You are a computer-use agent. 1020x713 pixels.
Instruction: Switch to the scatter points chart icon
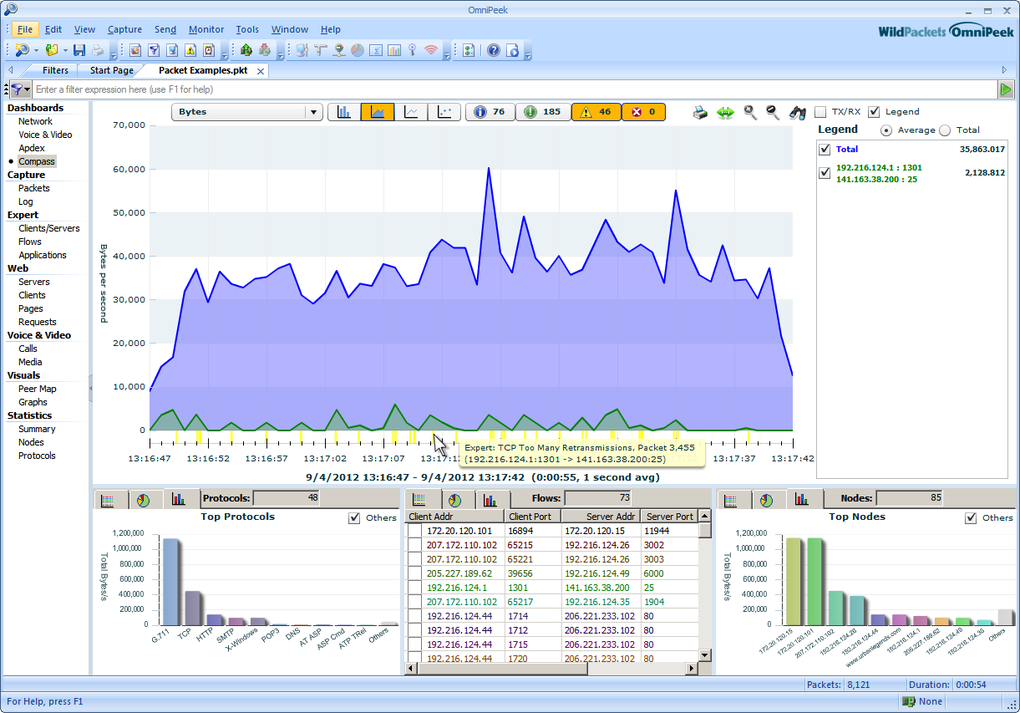[x=444, y=112]
